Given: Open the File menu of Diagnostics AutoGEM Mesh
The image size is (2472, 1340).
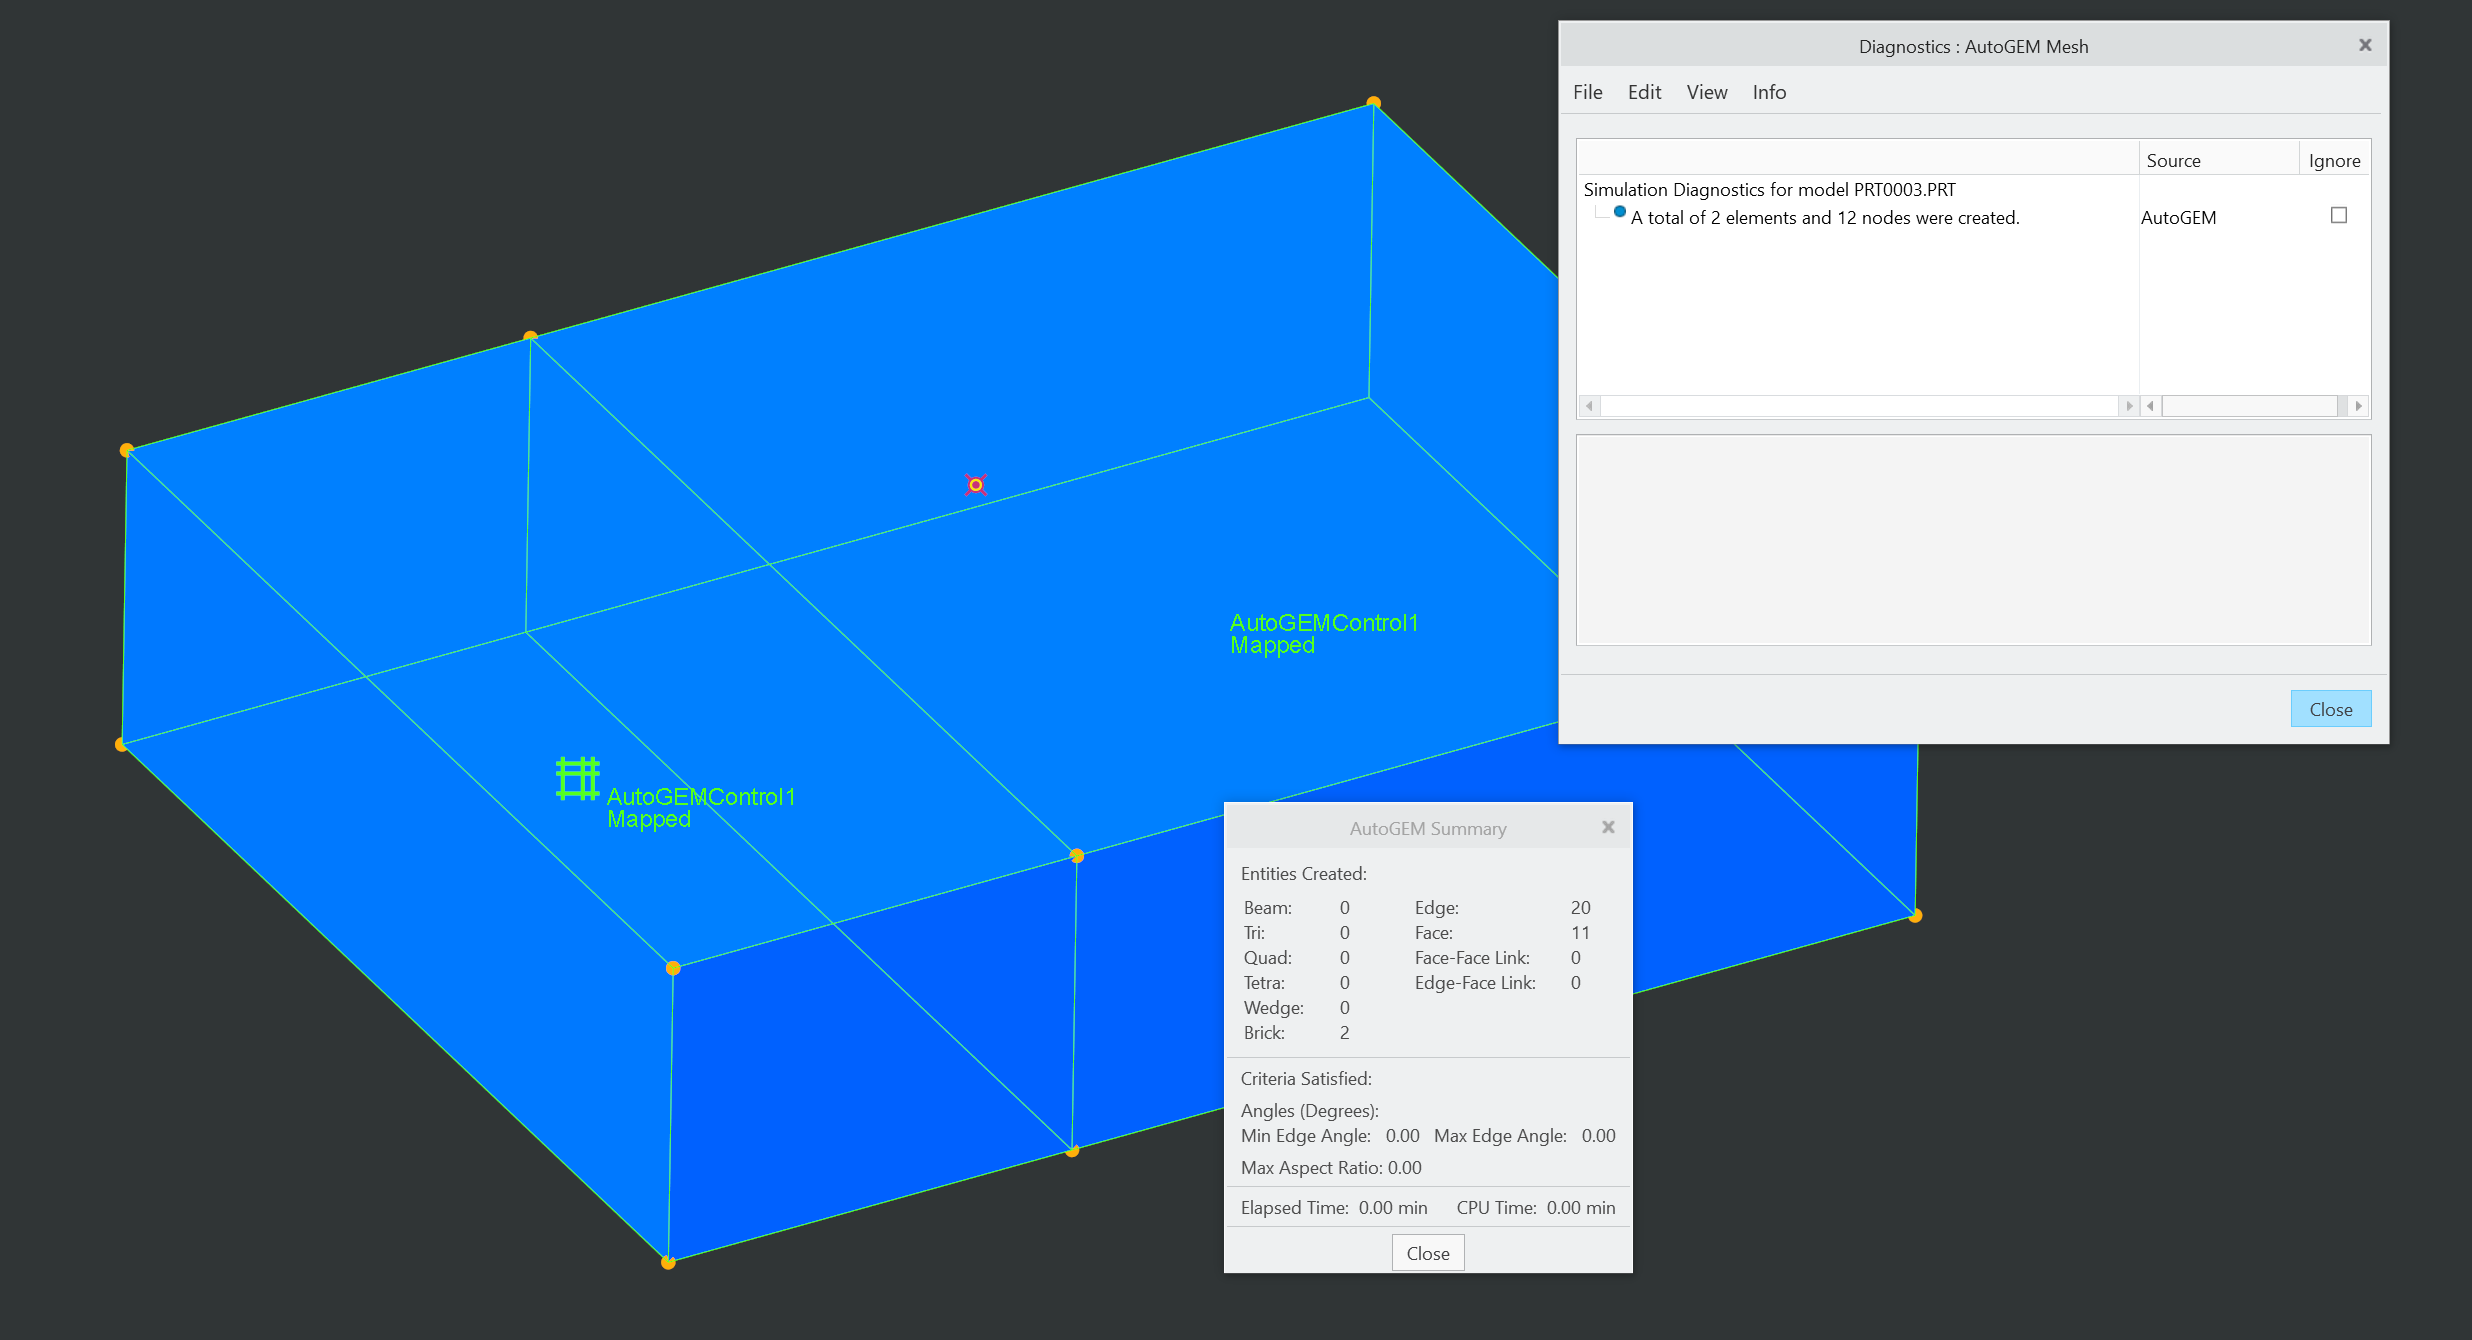Looking at the screenshot, I should (x=1587, y=92).
